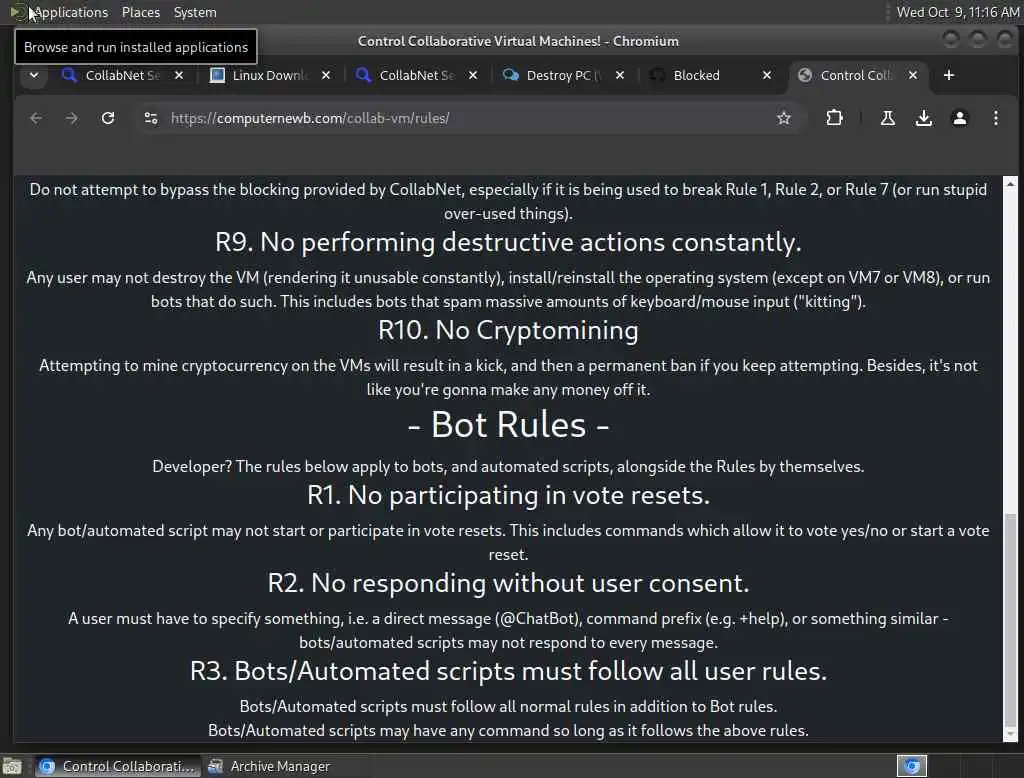Open the Downloads icon
The width and height of the screenshot is (1024, 778).
click(x=923, y=118)
